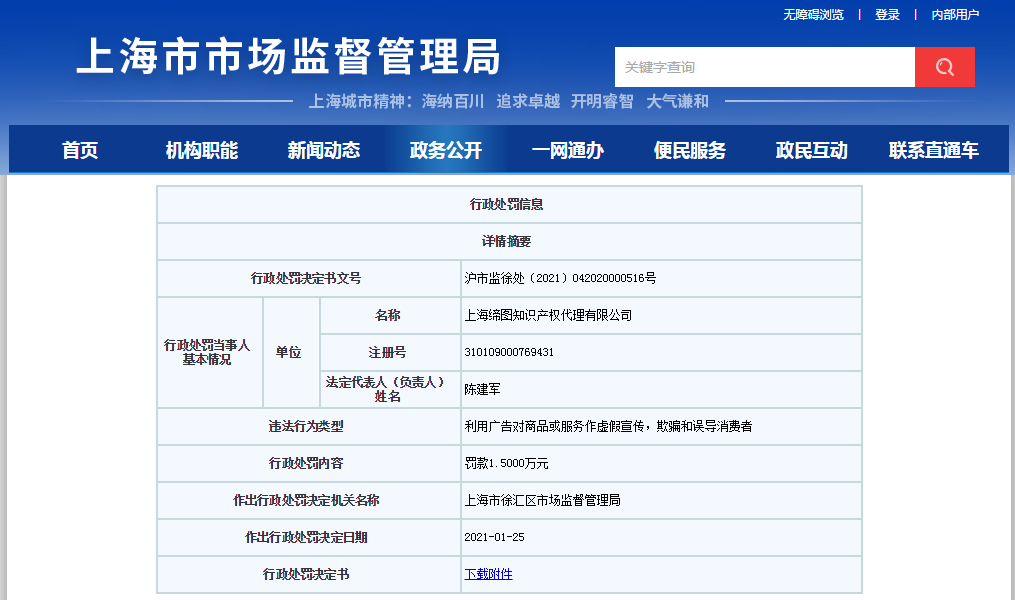This screenshot has width=1015, height=600.
Task: Go to the 首页 menu item
Action: point(80,150)
